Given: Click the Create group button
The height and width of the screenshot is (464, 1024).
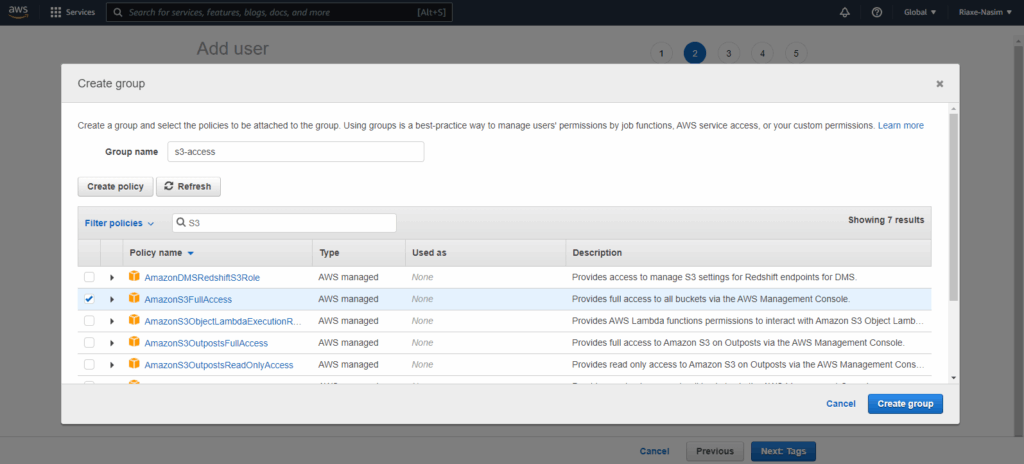Looking at the screenshot, I should (x=904, y=403).
